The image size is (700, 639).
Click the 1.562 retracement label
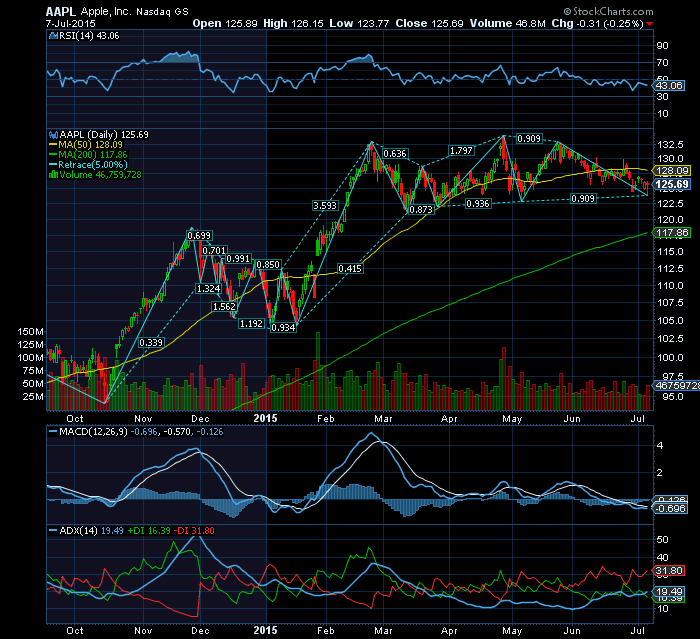224,306
